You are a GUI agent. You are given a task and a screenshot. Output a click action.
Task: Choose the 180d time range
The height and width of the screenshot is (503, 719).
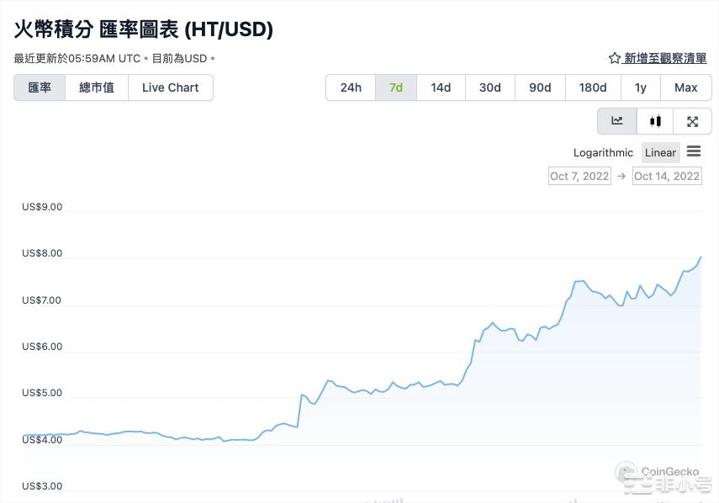coord(593,88)
